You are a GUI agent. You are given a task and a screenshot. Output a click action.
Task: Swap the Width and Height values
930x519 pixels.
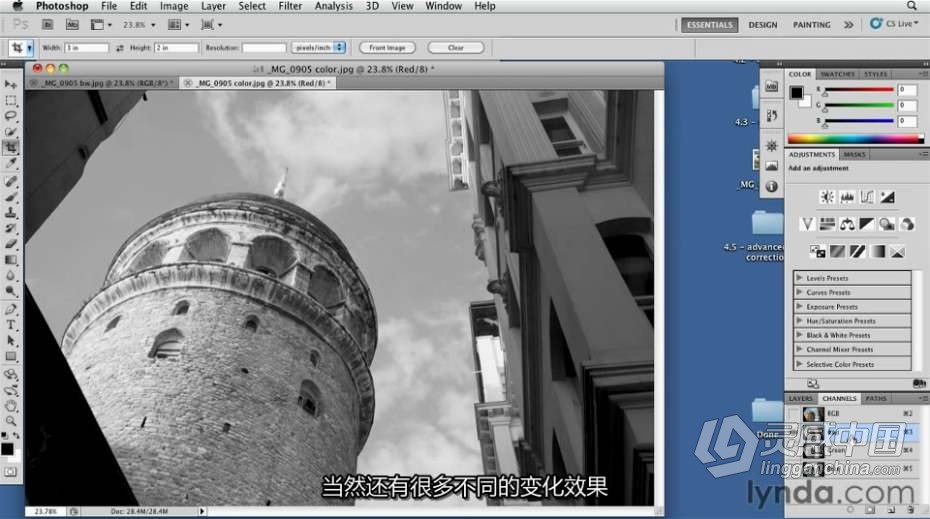[x=120, y=48]
